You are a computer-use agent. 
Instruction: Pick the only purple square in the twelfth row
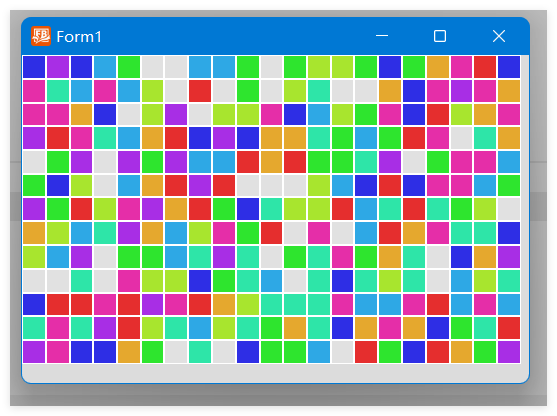coord(105,328)
